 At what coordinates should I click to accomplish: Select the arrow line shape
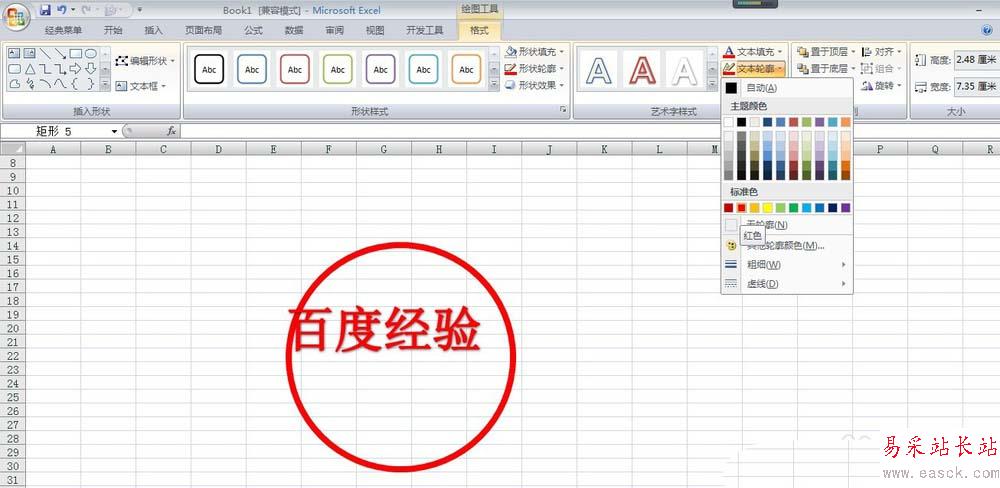[60, 54]
